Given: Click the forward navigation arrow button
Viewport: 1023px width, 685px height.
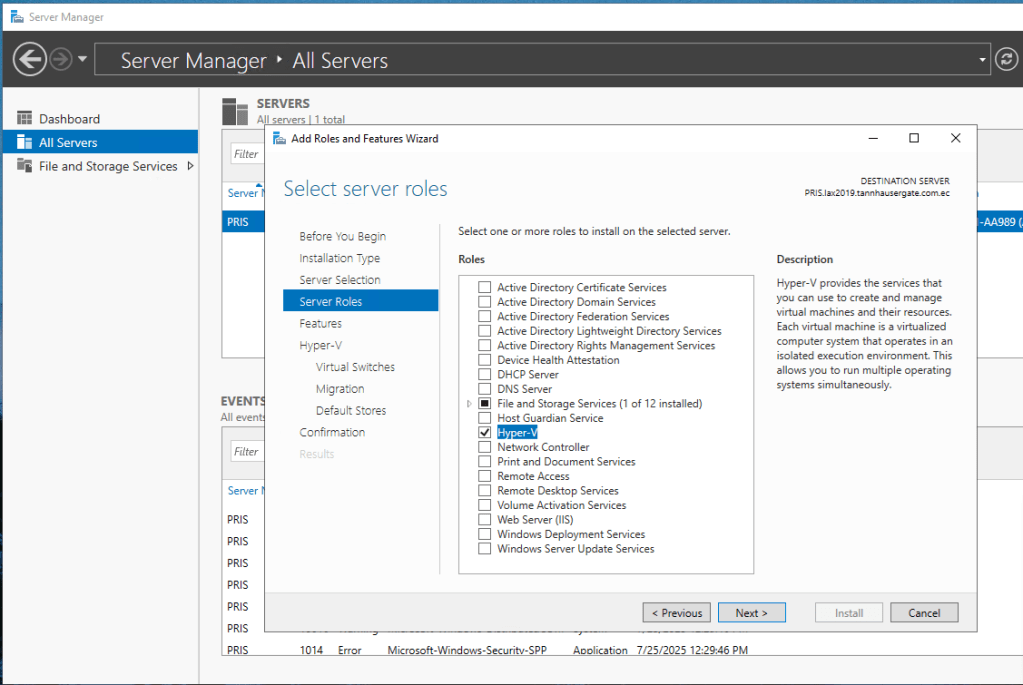Looking at the screenshot, I should pyautogui.click(x=61, y=60).
